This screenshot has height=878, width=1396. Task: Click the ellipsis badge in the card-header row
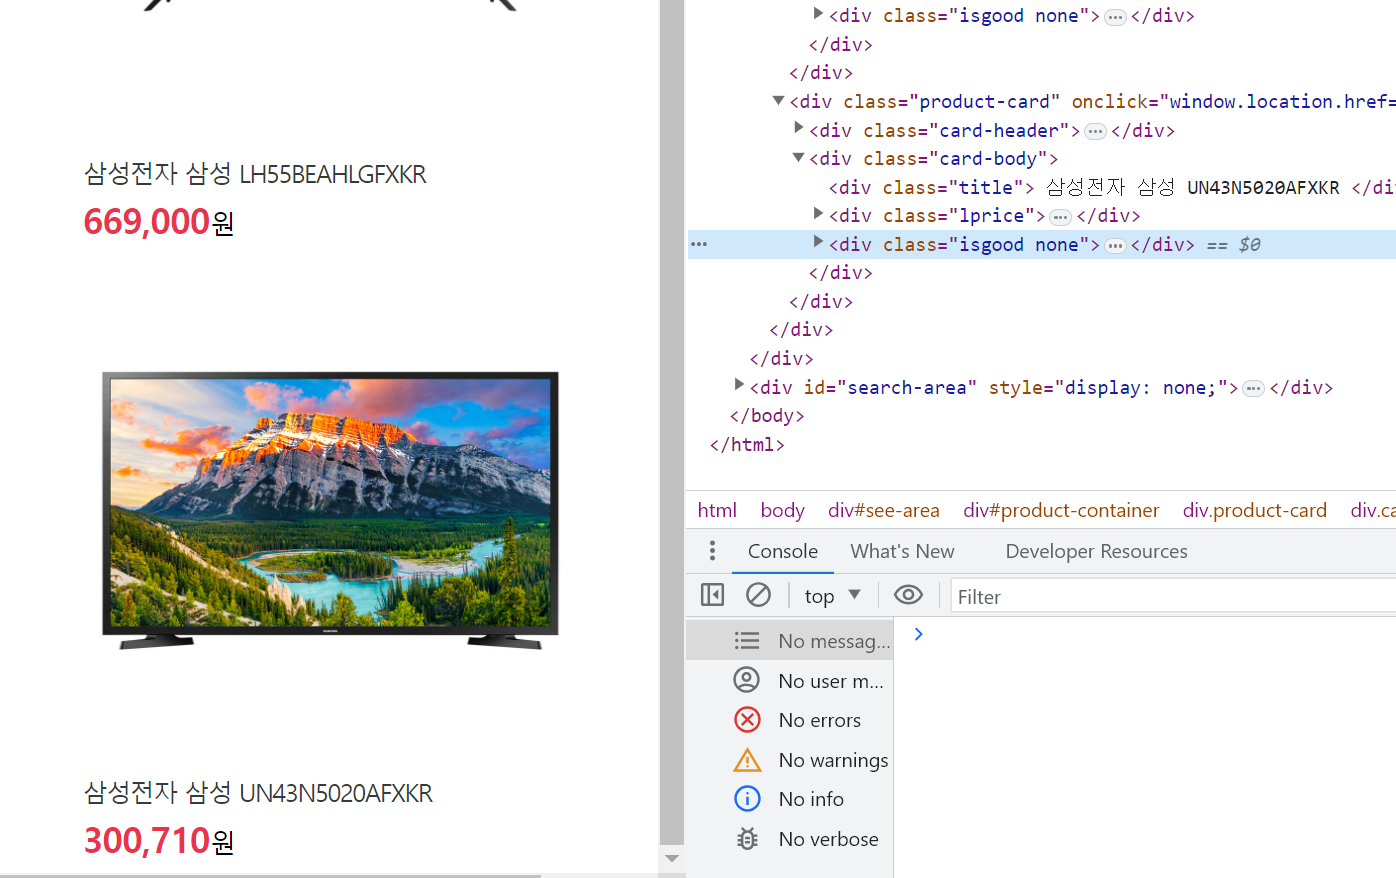point(1095,131)
